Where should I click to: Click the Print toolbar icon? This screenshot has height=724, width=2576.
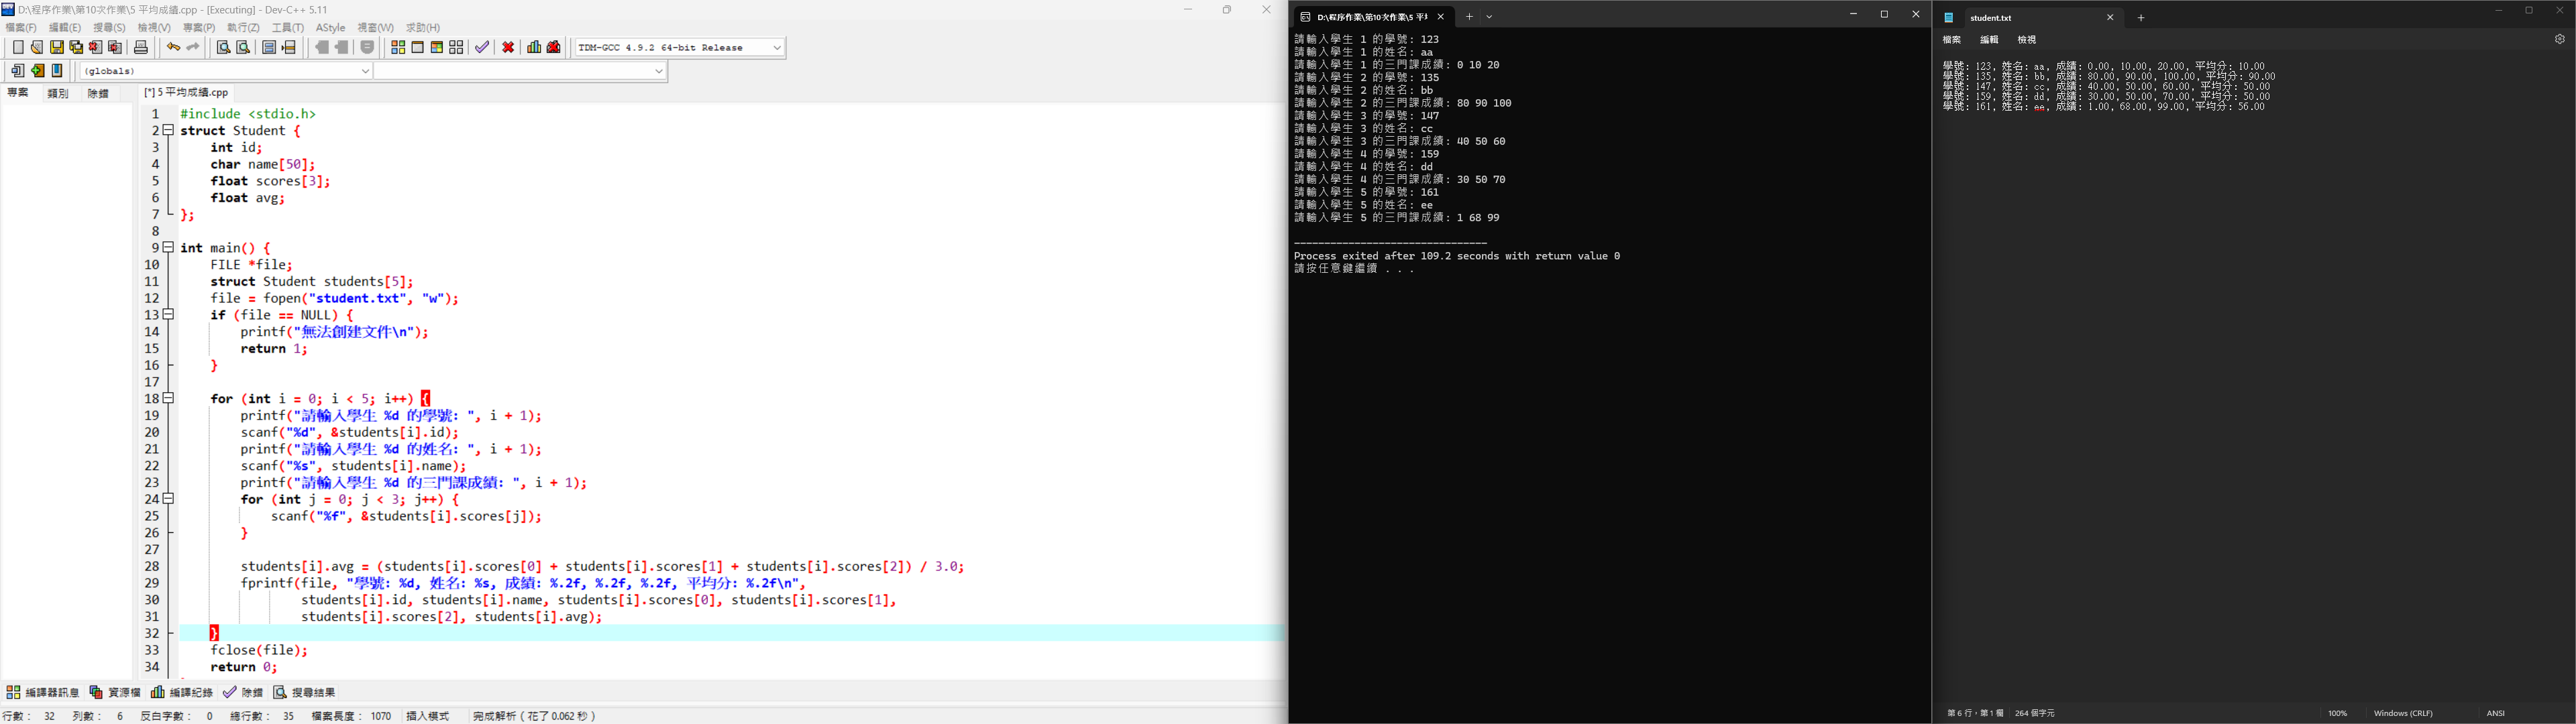click(141, 48)
